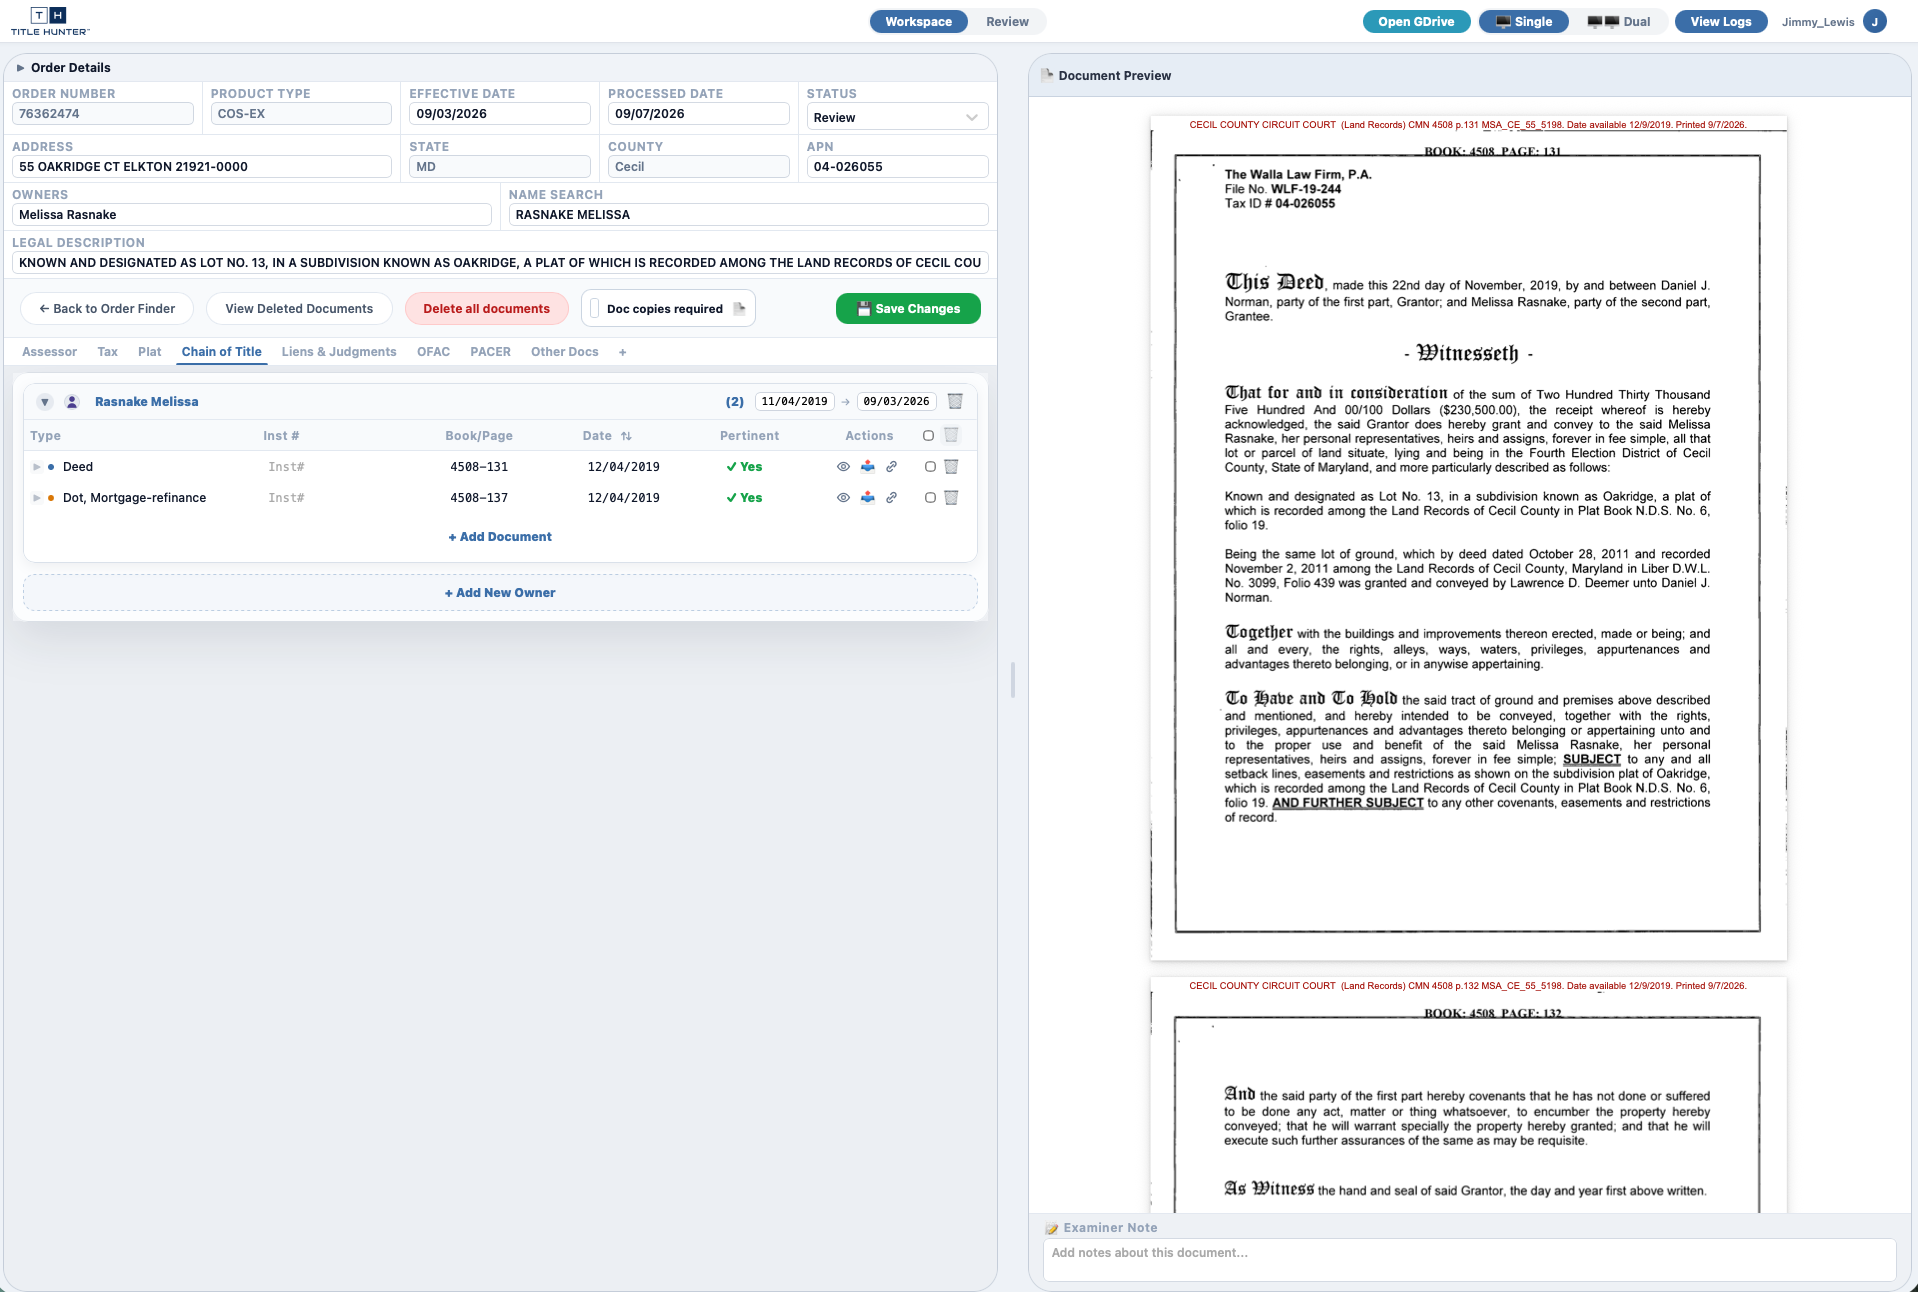Click the link icon in the Deed row
Screen dimensions: 1918x1292
[891, 467]
